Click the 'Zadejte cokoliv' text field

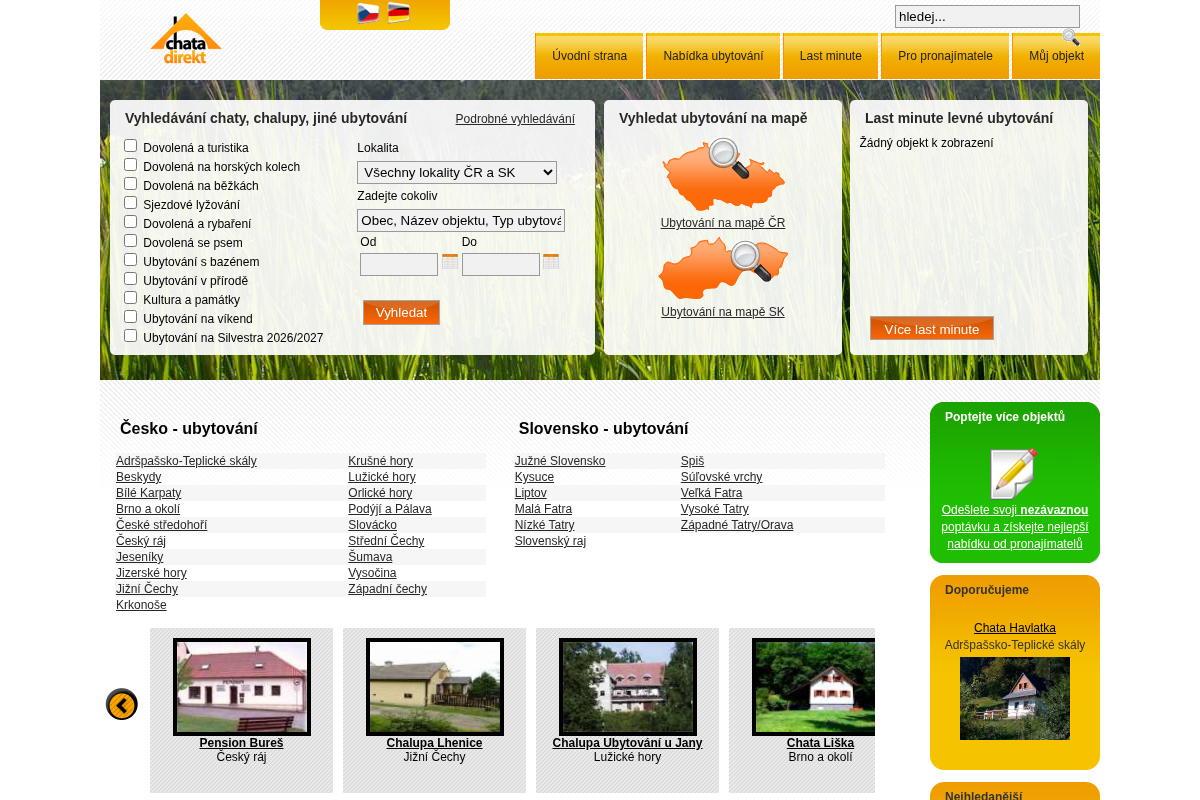point(461,220)
